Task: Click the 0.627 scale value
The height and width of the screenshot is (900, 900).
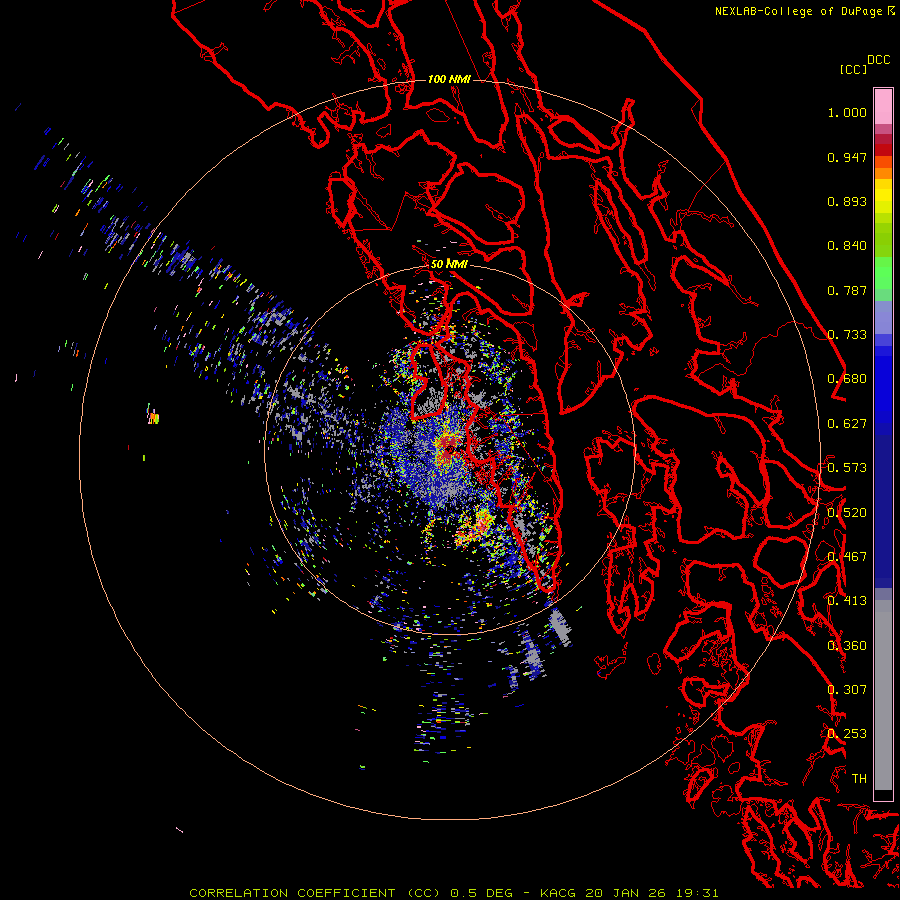Action: (x=847, y=424)
